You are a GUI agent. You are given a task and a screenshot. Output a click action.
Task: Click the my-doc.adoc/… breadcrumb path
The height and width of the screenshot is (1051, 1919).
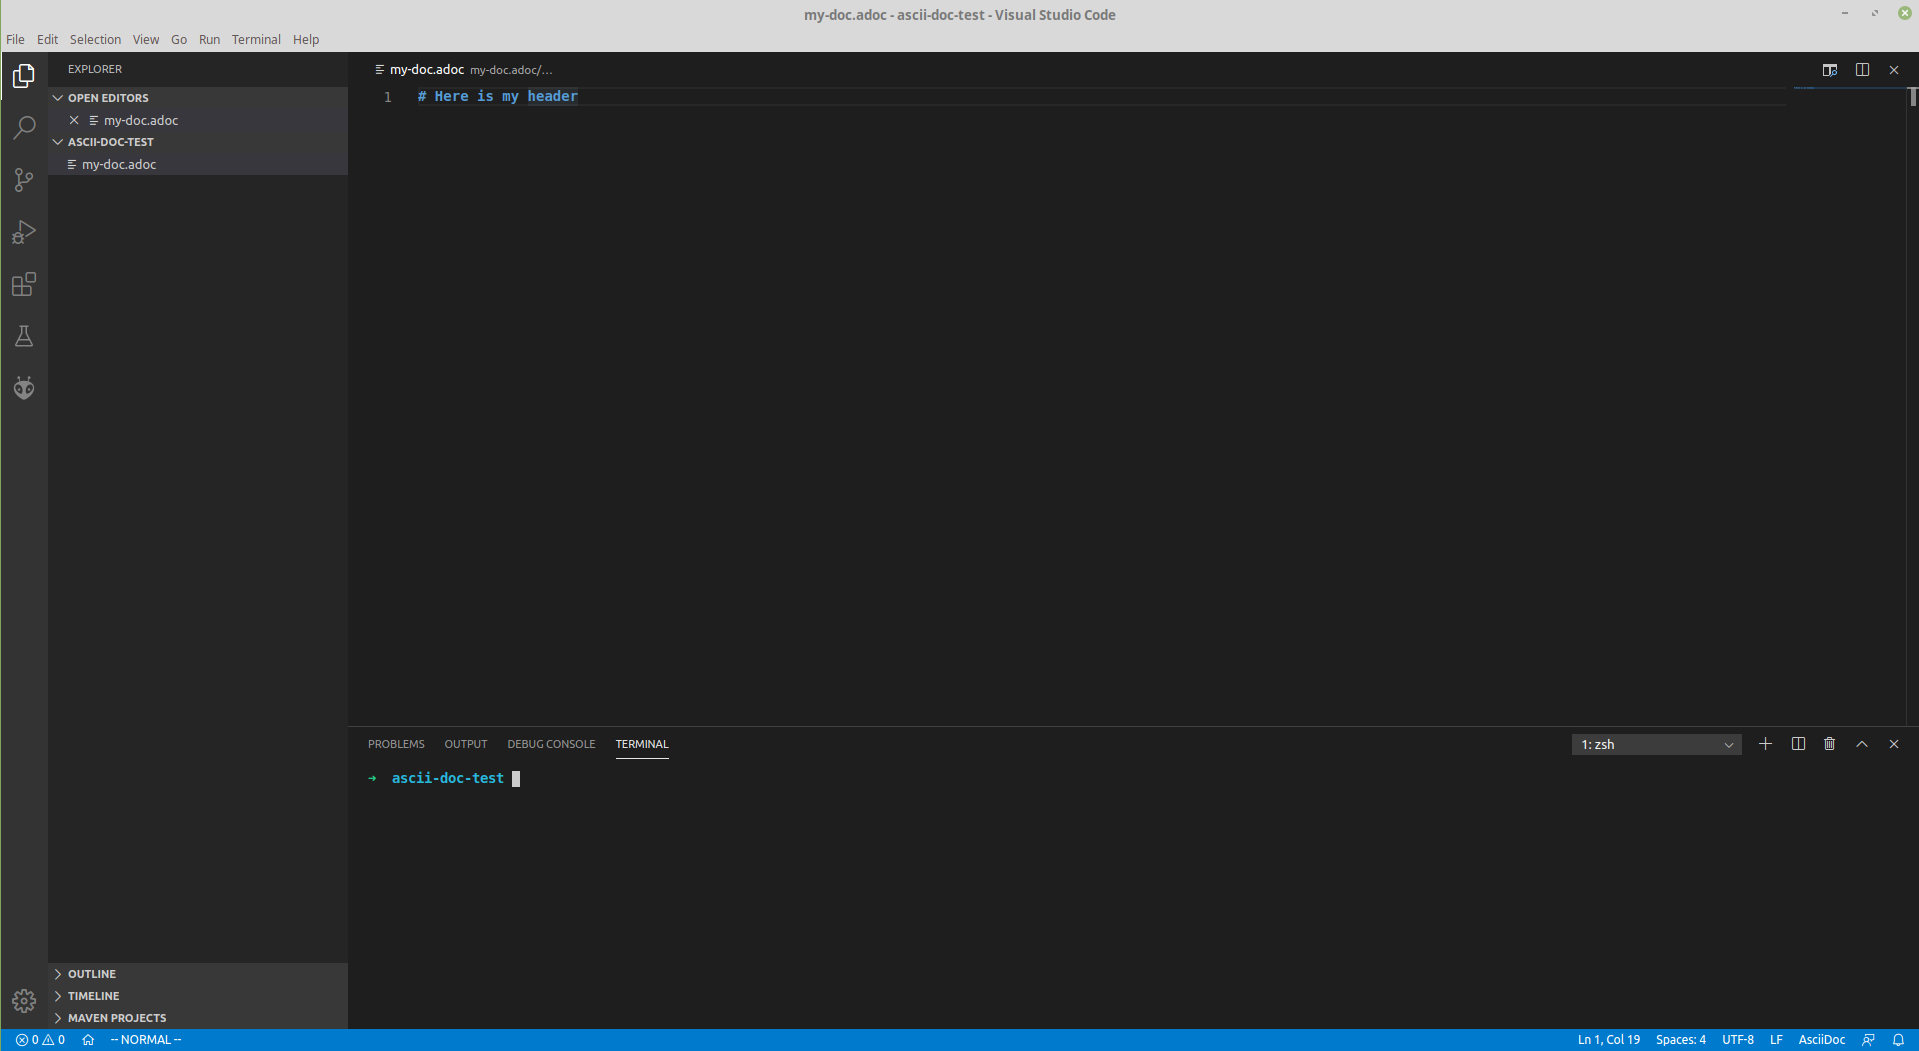(511, 70)
